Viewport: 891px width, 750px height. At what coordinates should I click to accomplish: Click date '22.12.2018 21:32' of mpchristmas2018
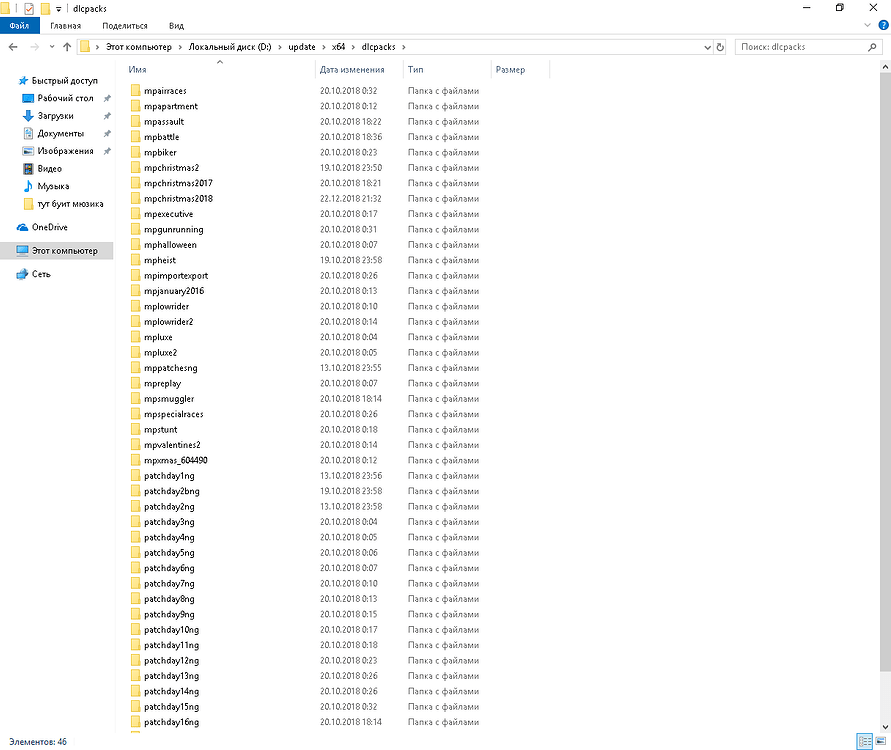click(x=350, y=198)
